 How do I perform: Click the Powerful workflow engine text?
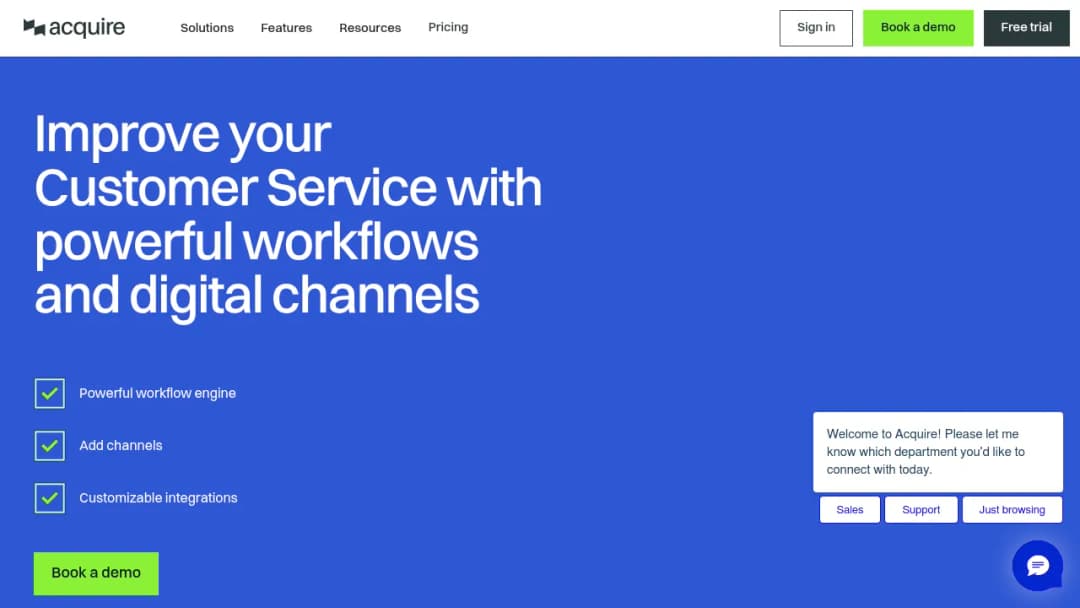pyautogui.click(x=158, y=393)
